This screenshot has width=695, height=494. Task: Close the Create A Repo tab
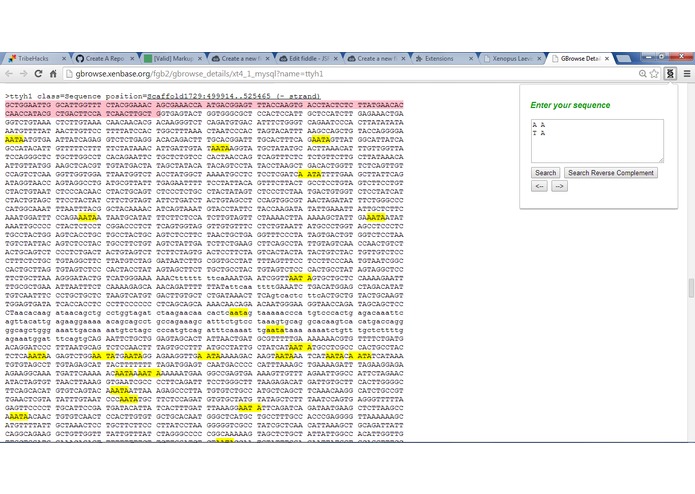pos(132,58)
